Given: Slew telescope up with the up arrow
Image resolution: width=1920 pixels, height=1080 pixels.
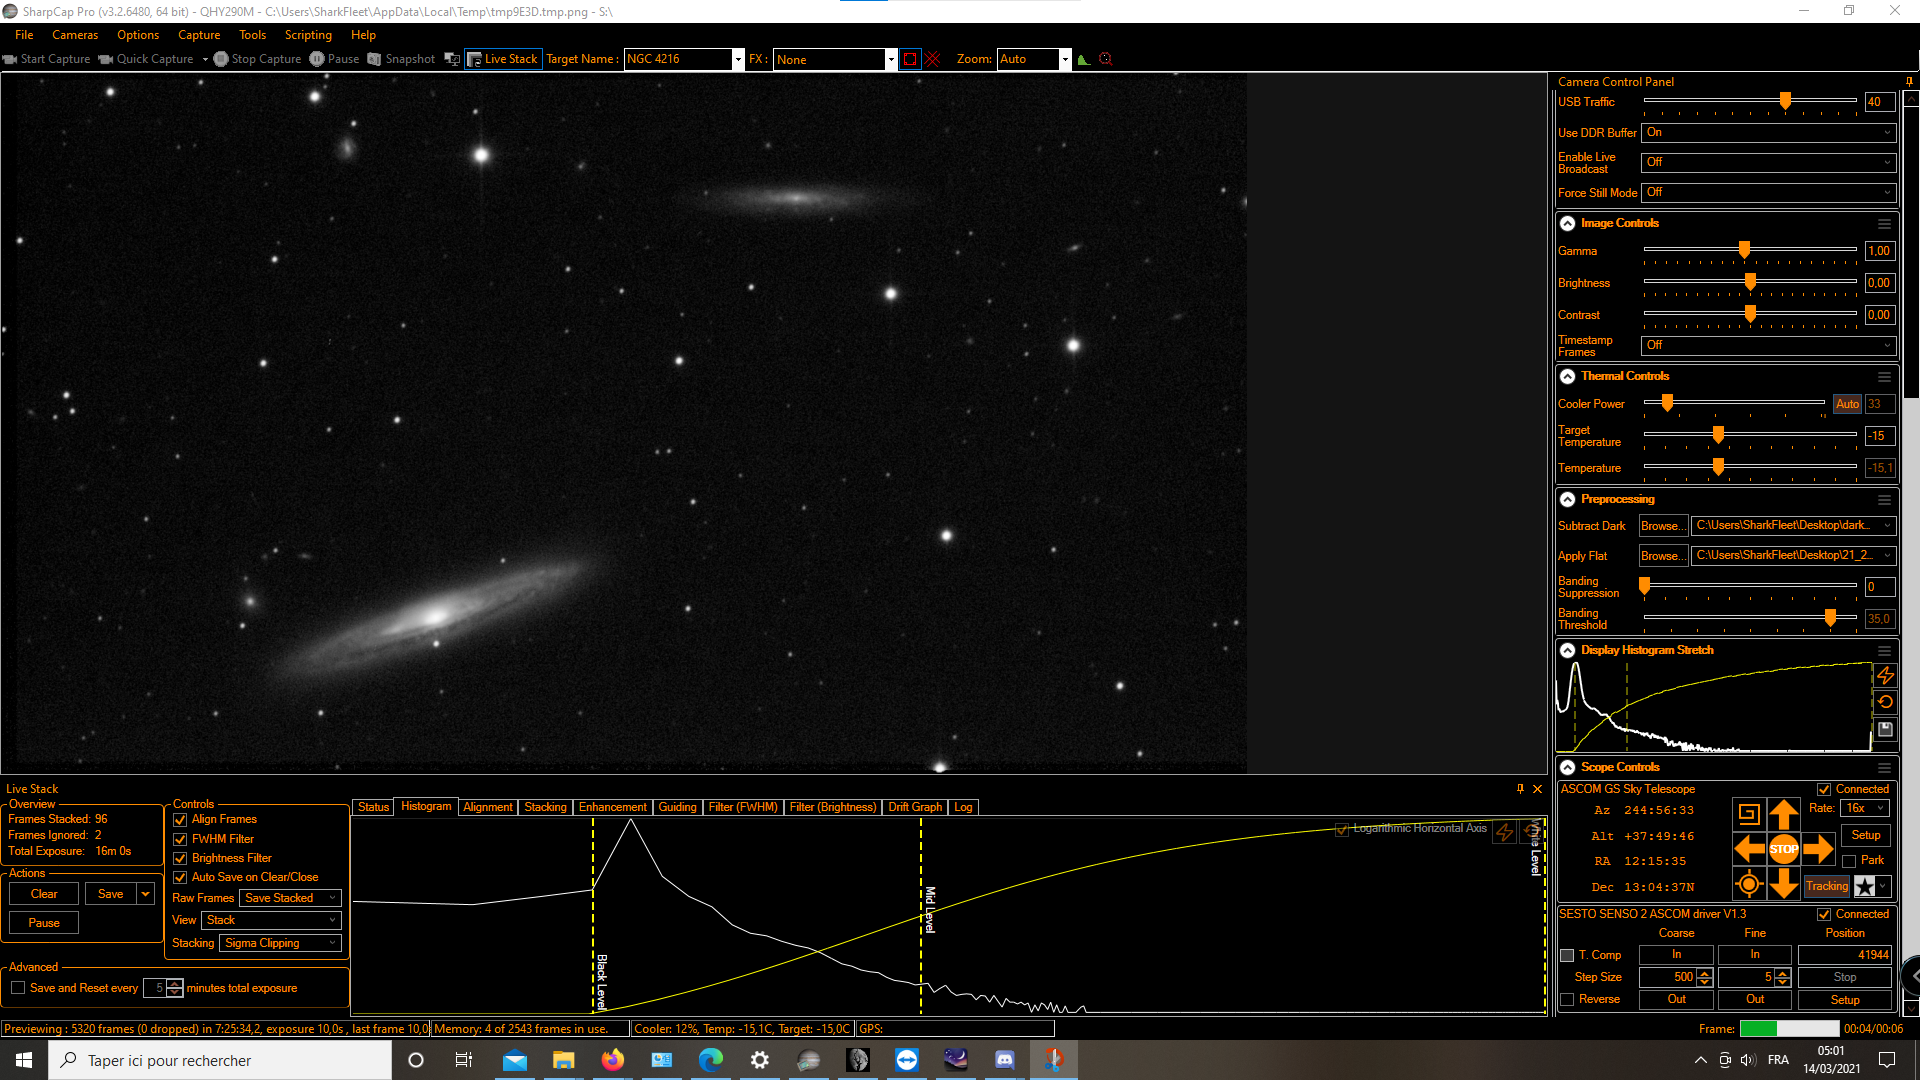Looking at the screenshot, I should click(1783, 815).
